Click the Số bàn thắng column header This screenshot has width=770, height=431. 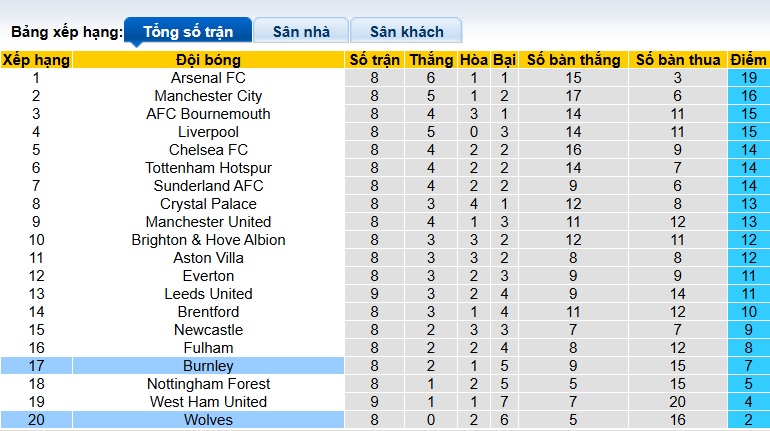coord(573,60)
